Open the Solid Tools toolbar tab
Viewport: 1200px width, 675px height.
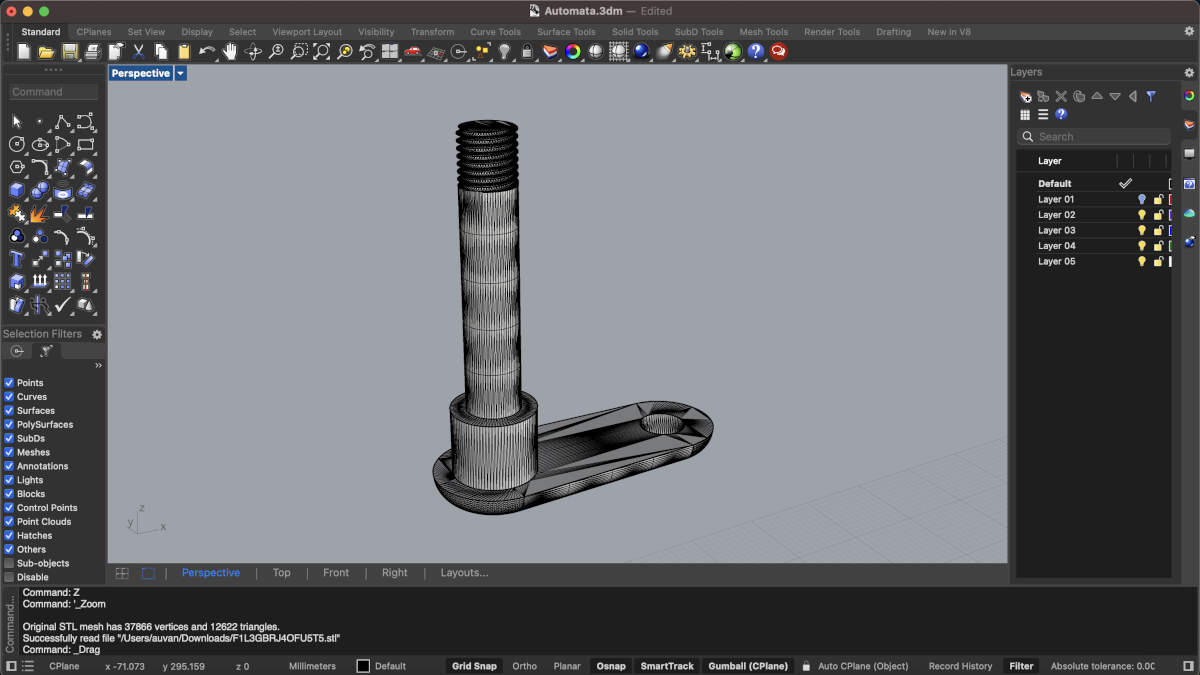[635, 32]
